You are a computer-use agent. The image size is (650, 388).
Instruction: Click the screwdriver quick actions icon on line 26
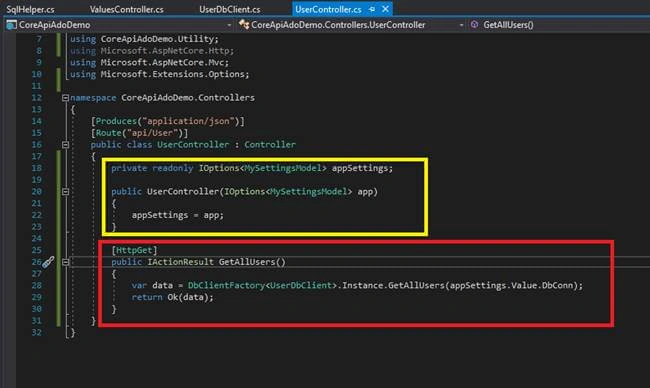[x=48, y=262]
